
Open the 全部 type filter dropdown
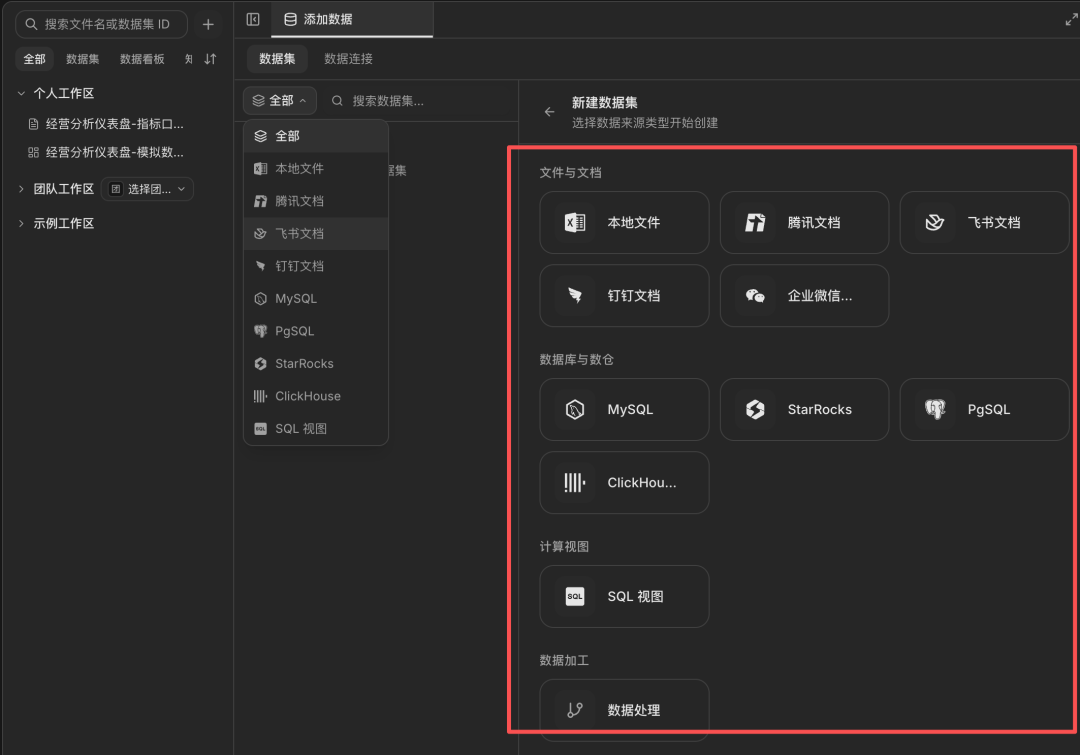coord(280,101)
